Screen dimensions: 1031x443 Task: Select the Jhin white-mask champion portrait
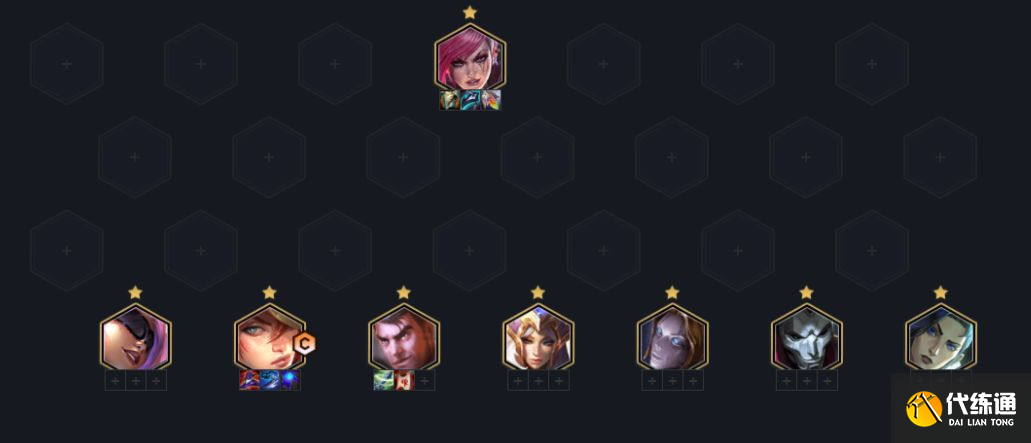[x=806, y=337]
